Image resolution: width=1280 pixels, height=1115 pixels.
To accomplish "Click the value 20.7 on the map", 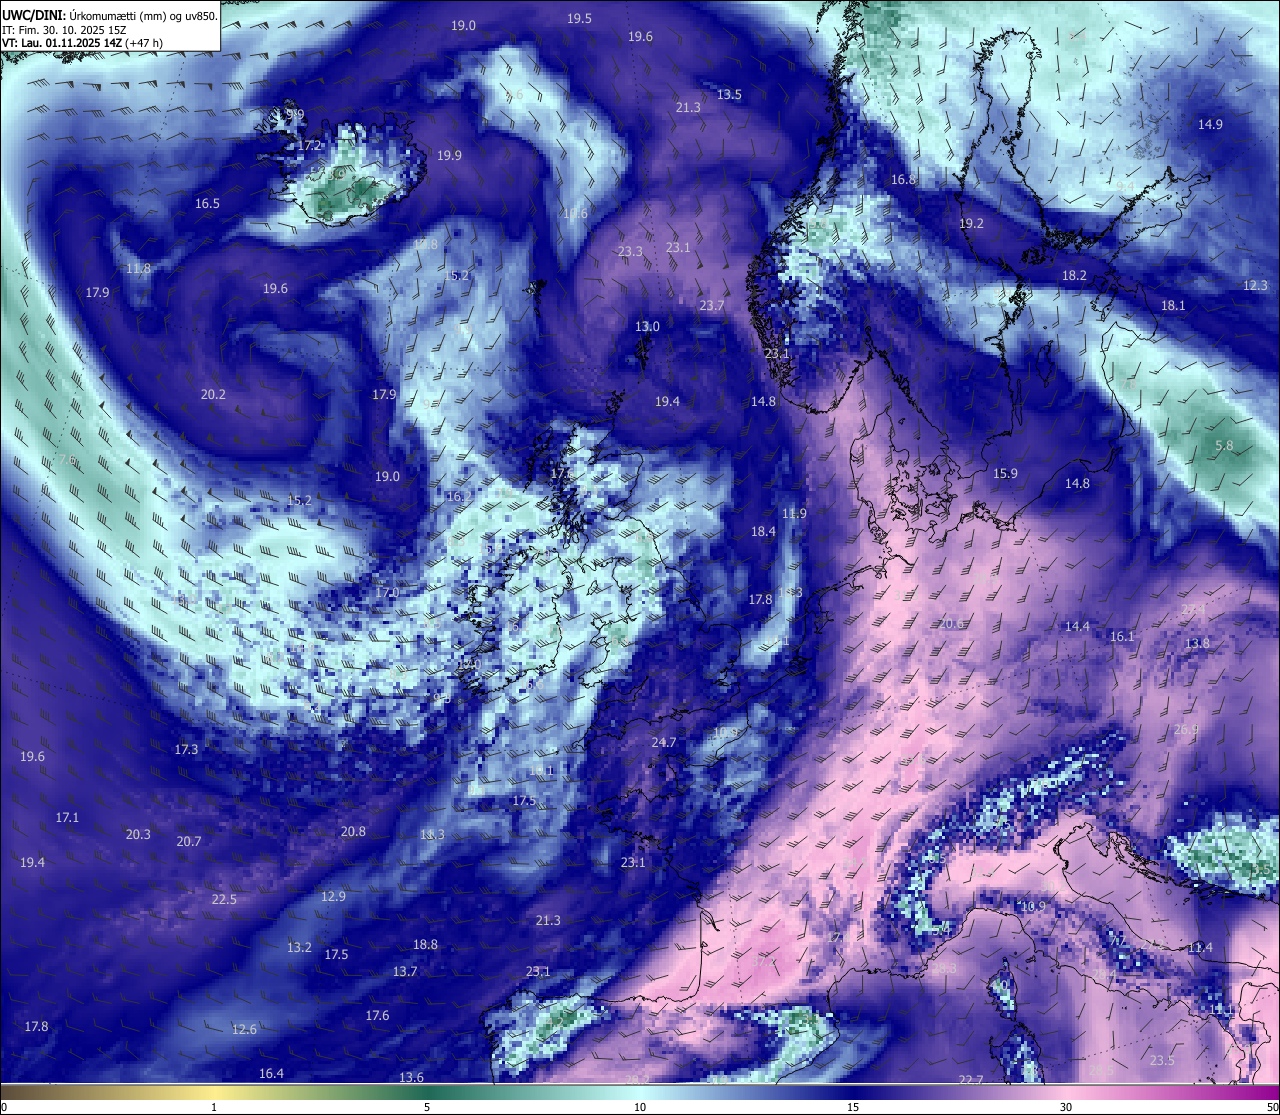I will point(189,841).
